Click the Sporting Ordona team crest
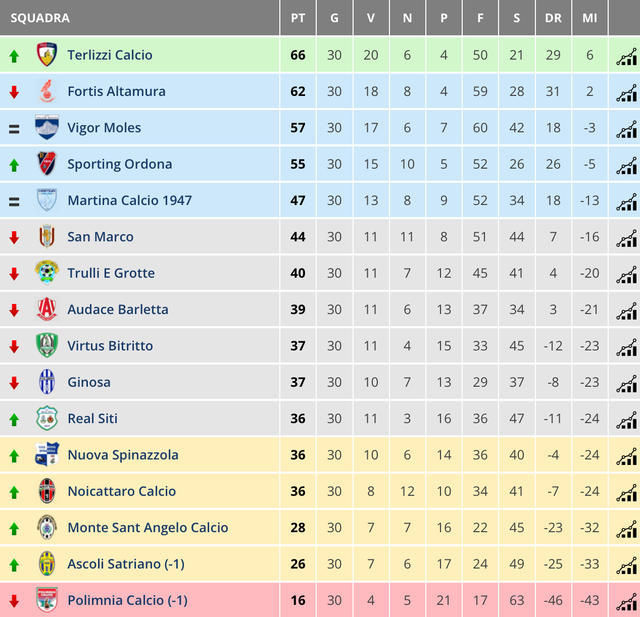Image resolution: width=640 pixels, height=617 pixels. pos(47,164)
